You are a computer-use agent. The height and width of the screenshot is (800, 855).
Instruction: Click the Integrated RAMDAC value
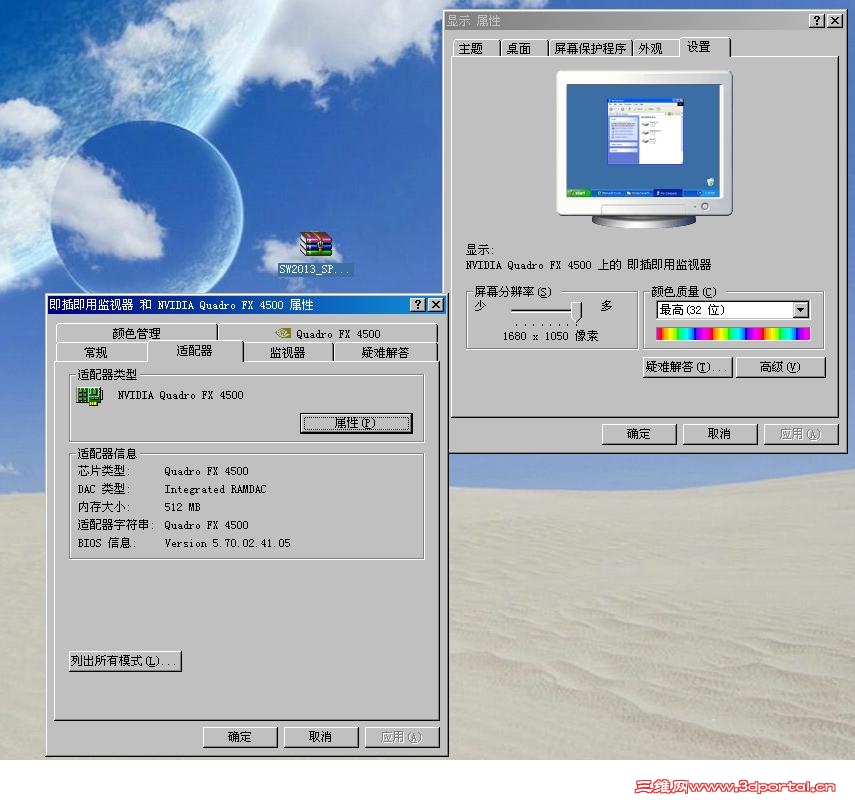click(x=215, y=489)
